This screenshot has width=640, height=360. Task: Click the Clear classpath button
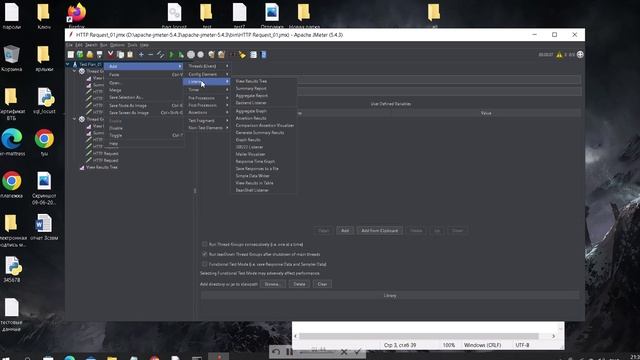tap(322, 284)
